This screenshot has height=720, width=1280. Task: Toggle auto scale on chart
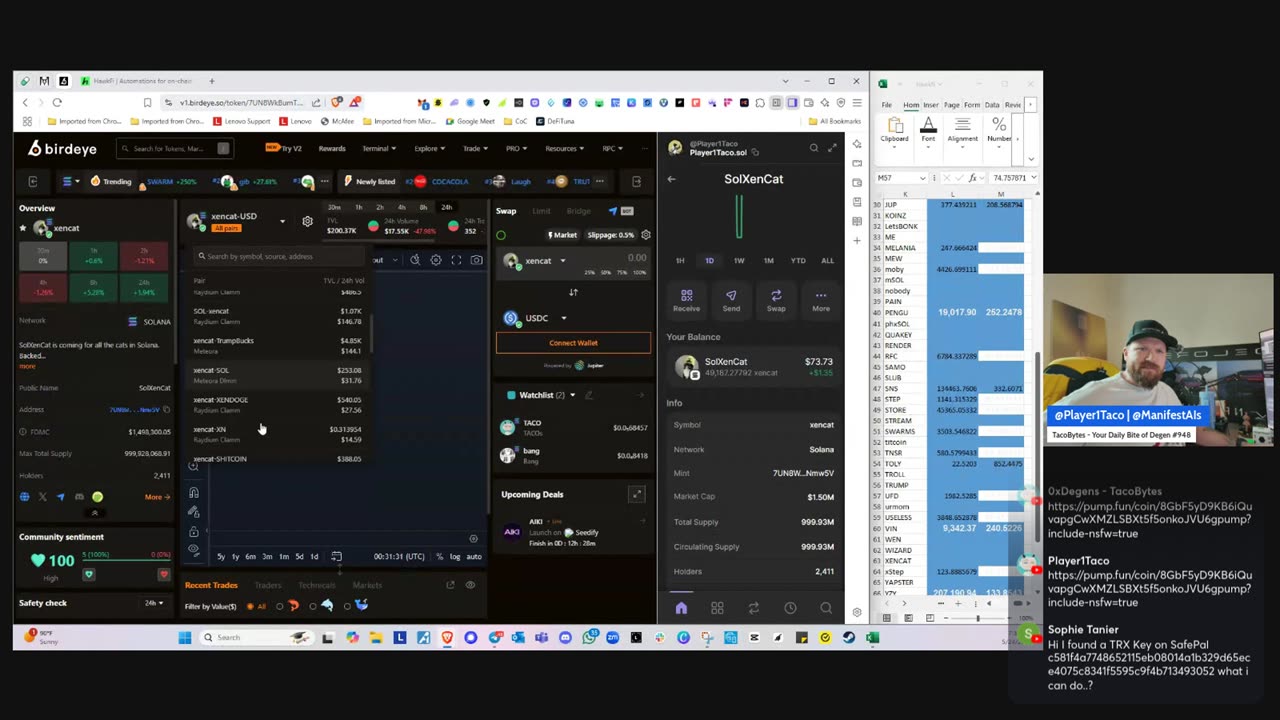coord(474,556)
